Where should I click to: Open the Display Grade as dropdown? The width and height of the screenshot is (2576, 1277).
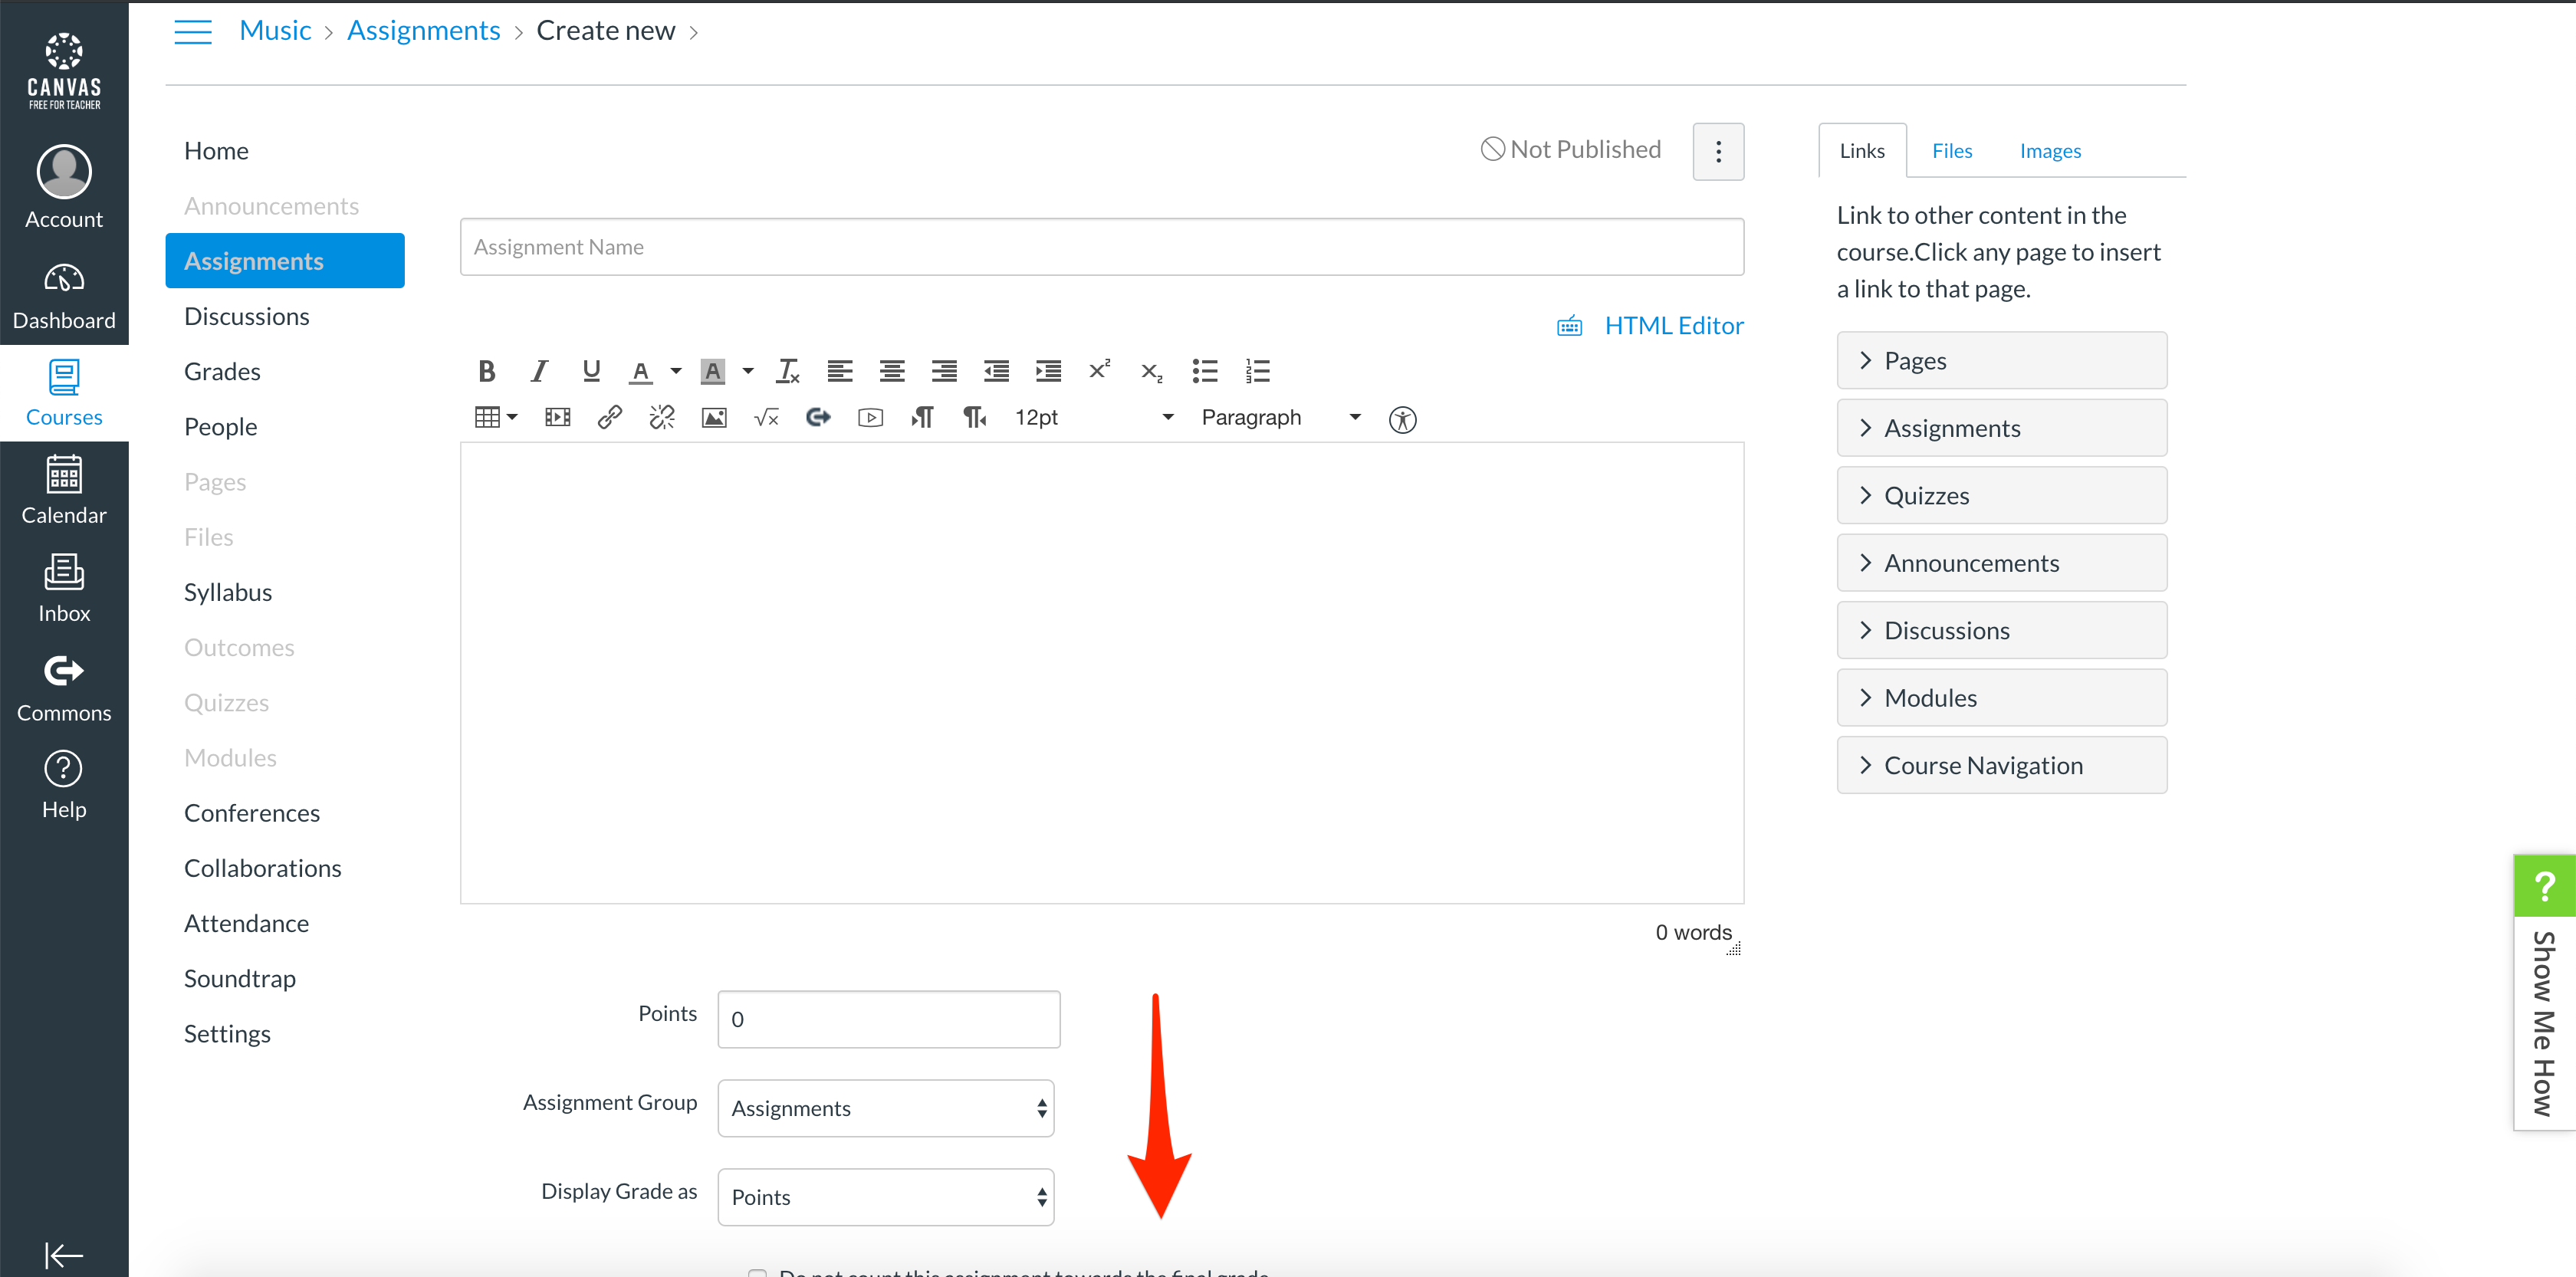click(x=886, y=1197)
